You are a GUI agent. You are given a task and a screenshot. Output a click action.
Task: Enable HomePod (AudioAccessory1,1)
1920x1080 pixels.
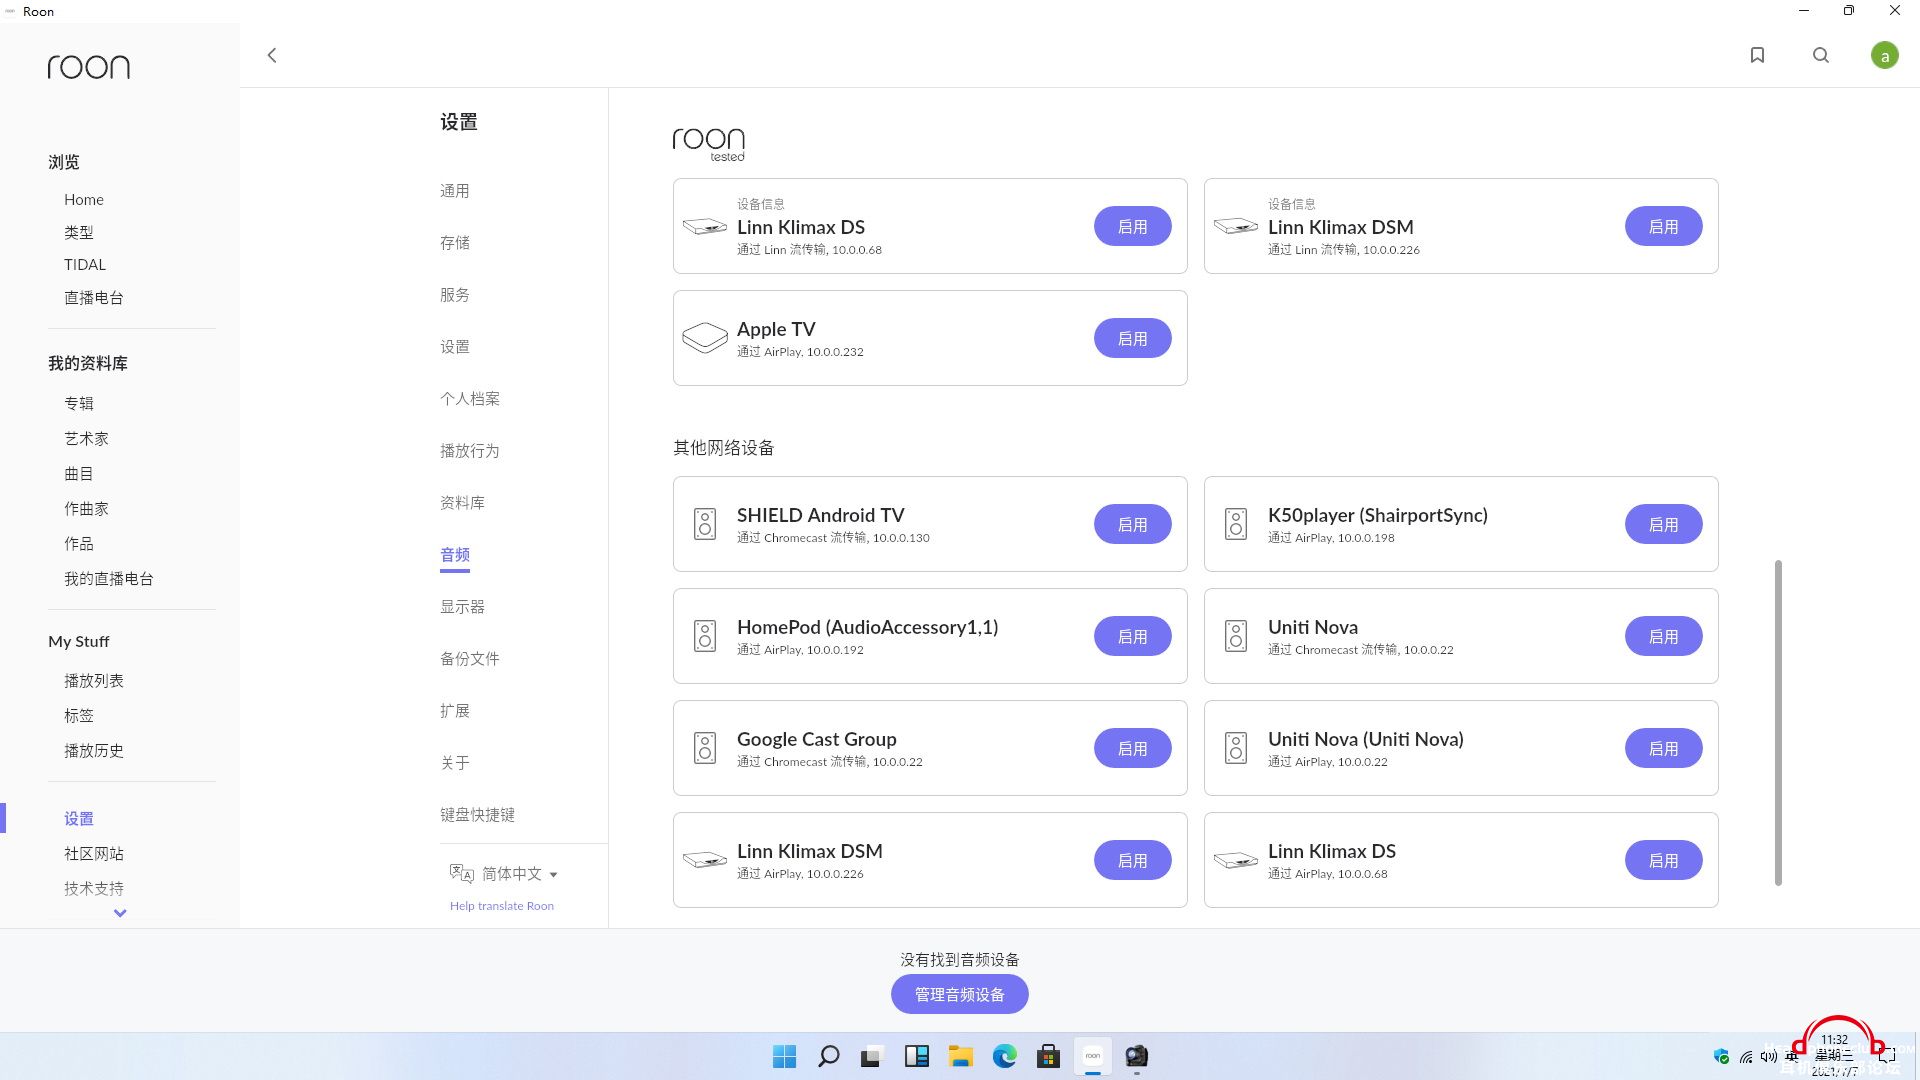point(1132,636)
